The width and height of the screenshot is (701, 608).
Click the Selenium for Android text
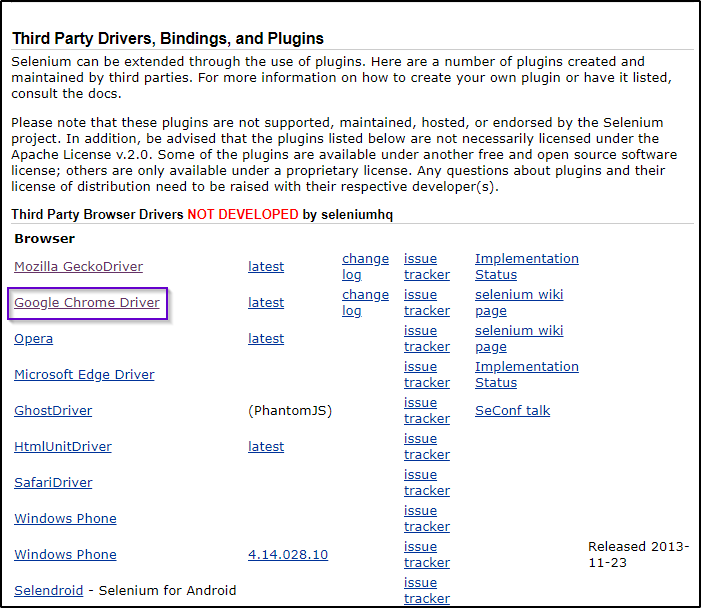tap(167, 591)
